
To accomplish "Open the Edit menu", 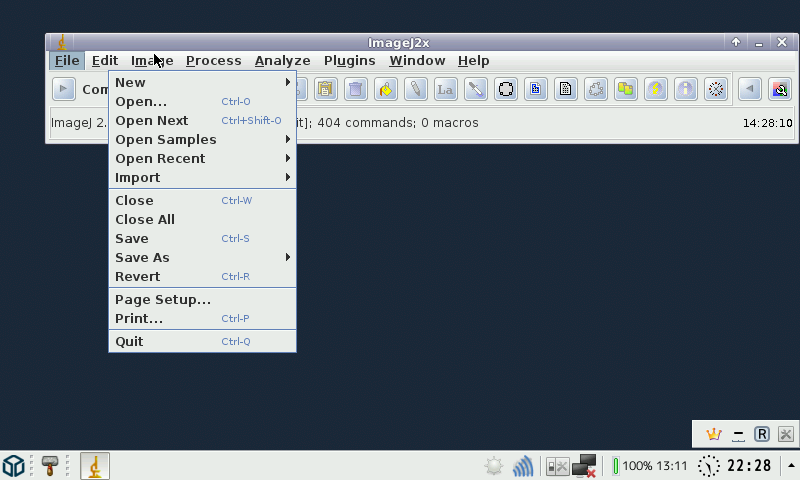I will [x=105, y=61].
